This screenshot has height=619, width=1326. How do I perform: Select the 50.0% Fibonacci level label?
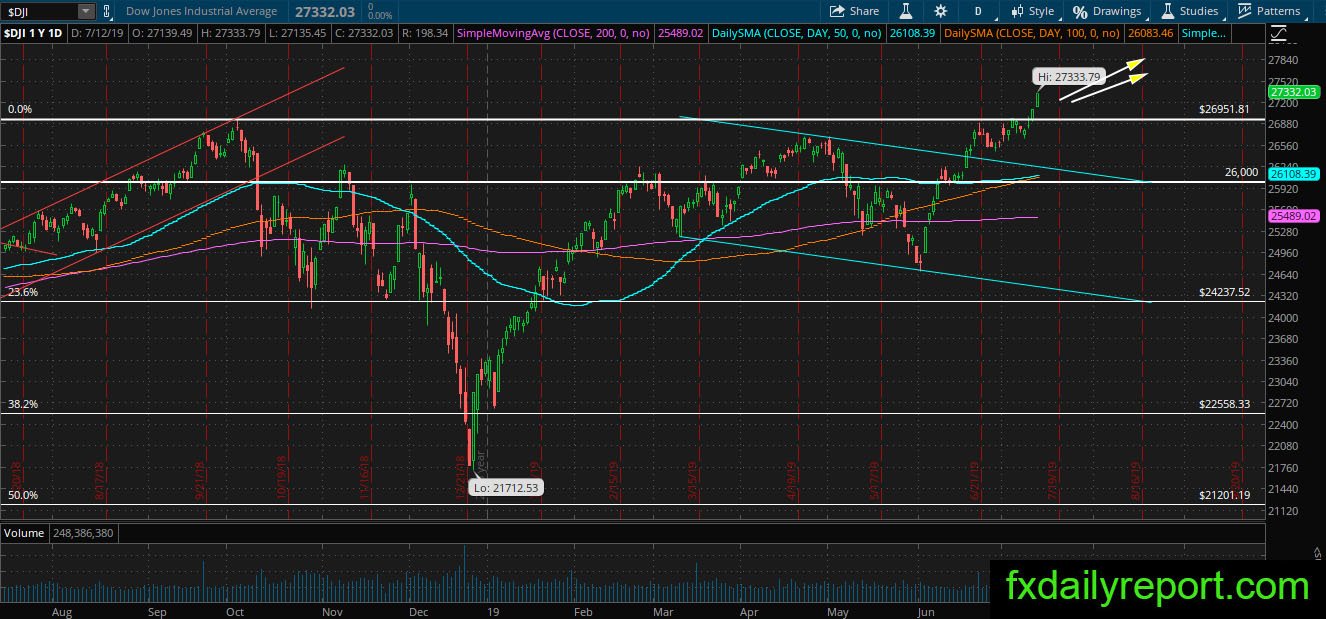tap(23, 495)
